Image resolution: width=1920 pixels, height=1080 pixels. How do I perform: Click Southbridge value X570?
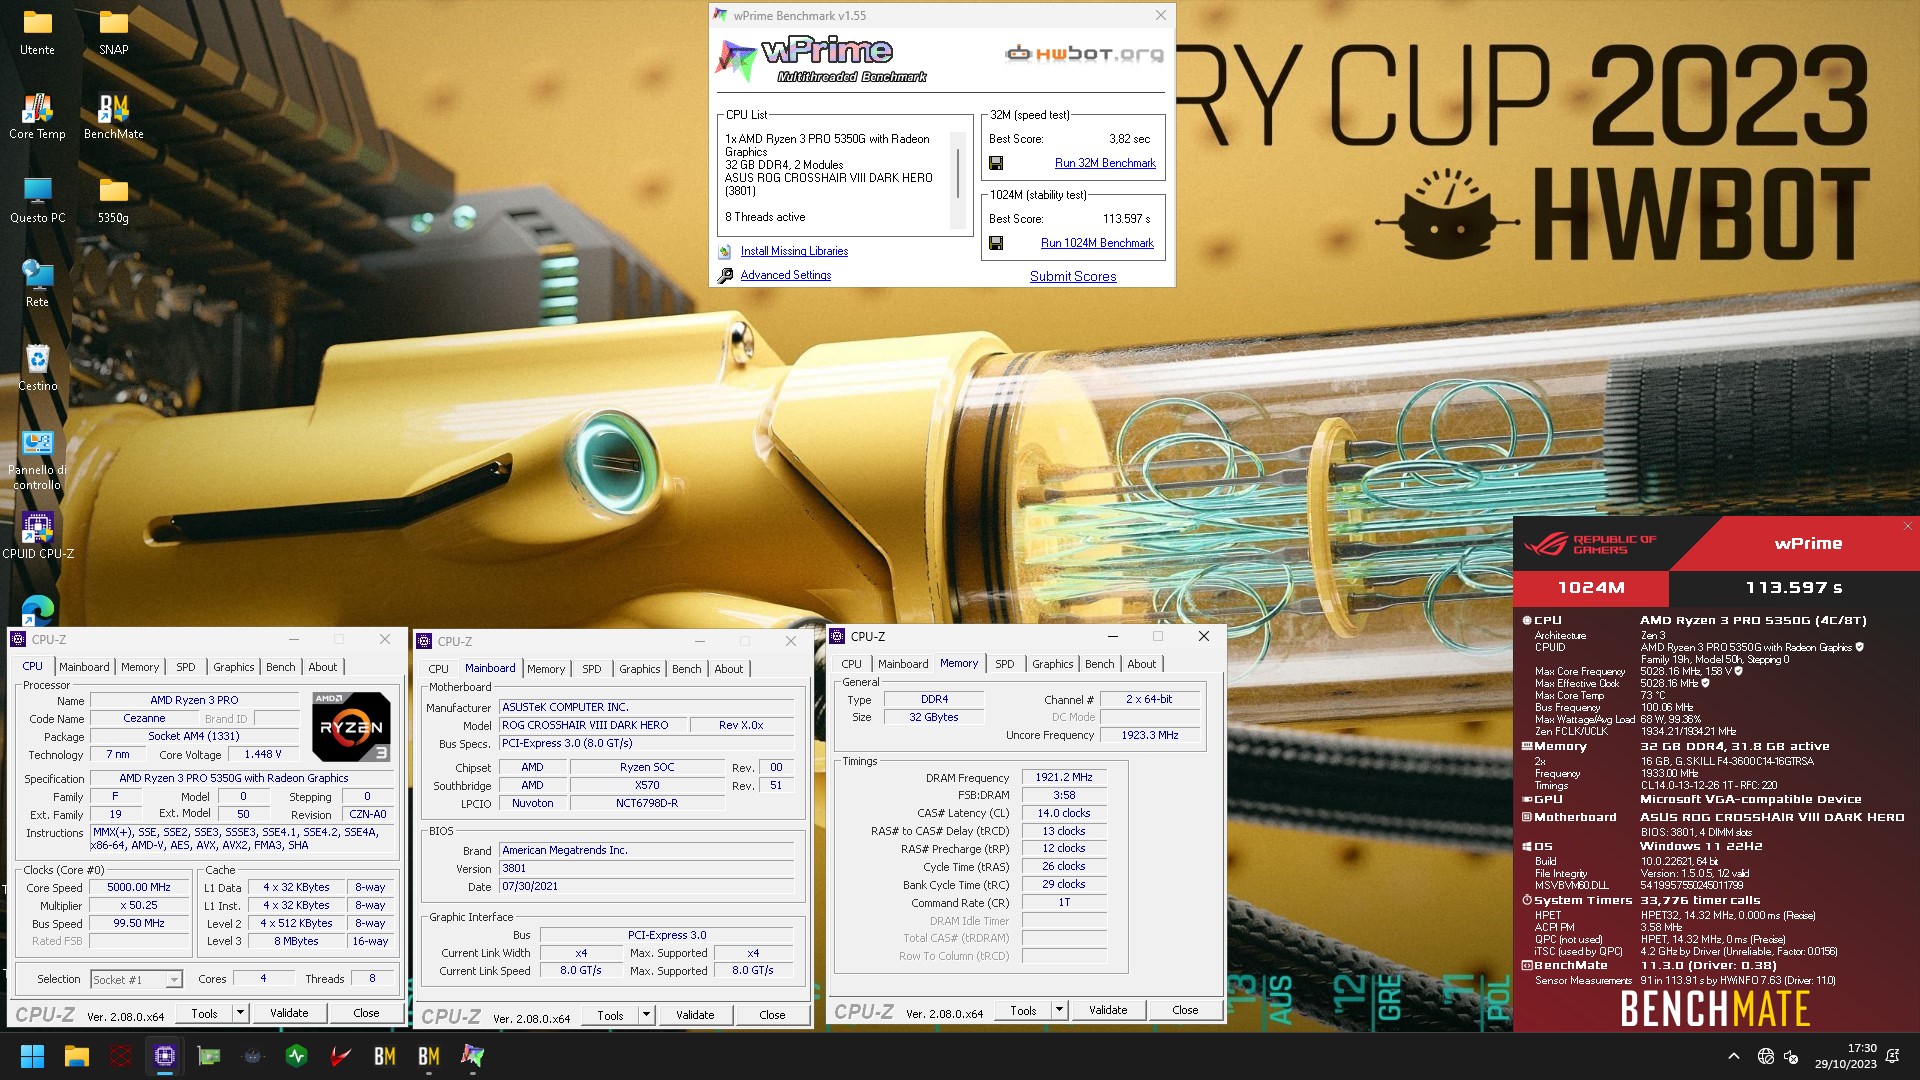click(x=647, y=786)
